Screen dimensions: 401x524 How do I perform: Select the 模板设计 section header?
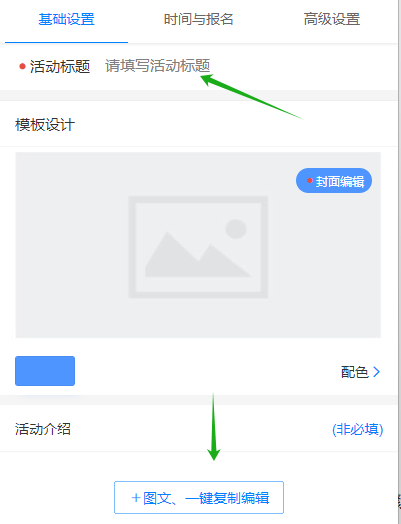point(45,125)
